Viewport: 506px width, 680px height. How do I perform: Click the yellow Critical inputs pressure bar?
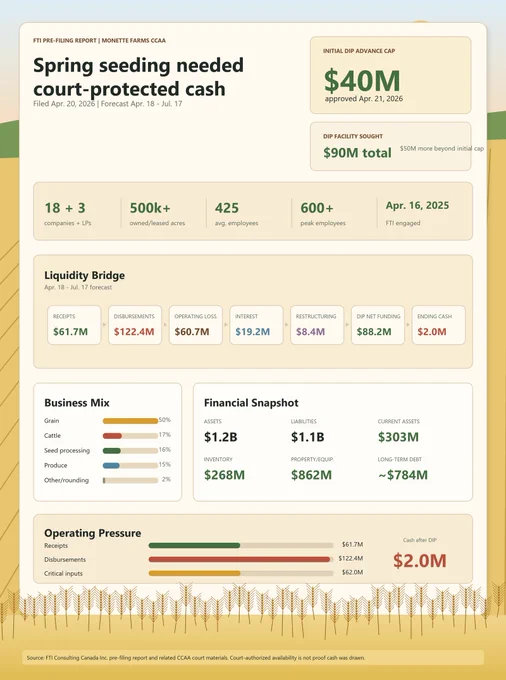coord(194,573)
